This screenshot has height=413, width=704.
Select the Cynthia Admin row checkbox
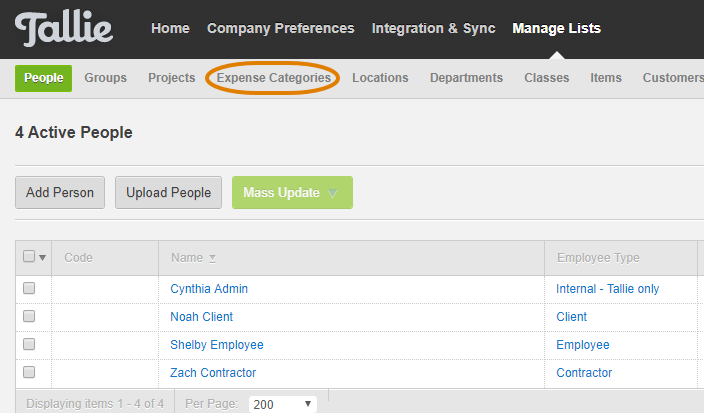(x=29, y=288)
